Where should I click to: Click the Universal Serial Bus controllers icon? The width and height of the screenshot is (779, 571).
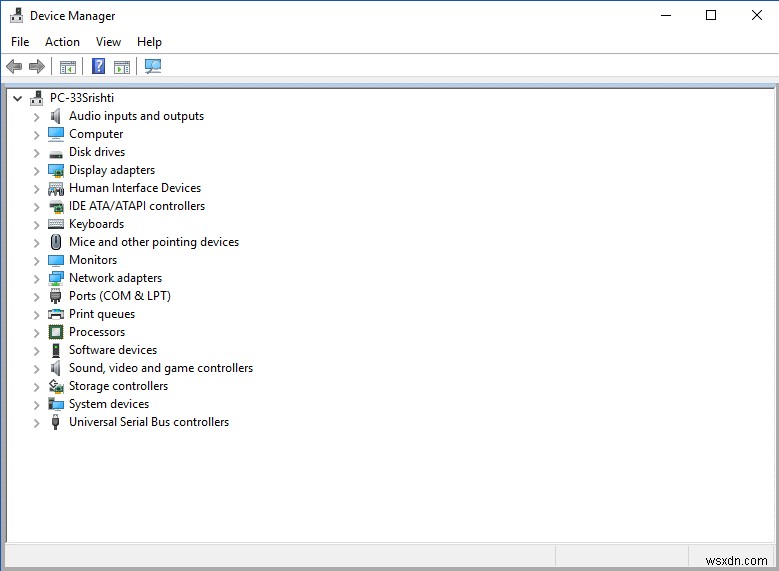pos(56,422)
